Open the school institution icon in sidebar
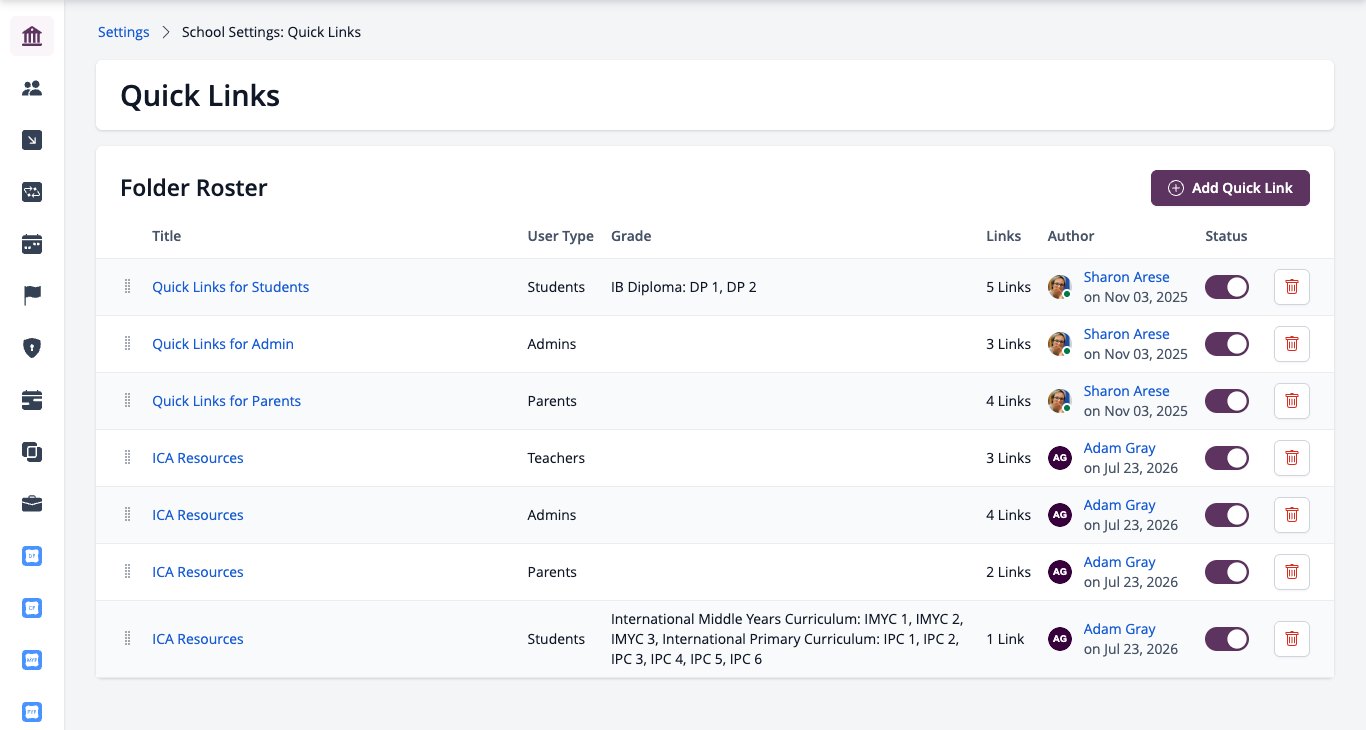This screenshot has width=1366, height=730. (32, 37)
